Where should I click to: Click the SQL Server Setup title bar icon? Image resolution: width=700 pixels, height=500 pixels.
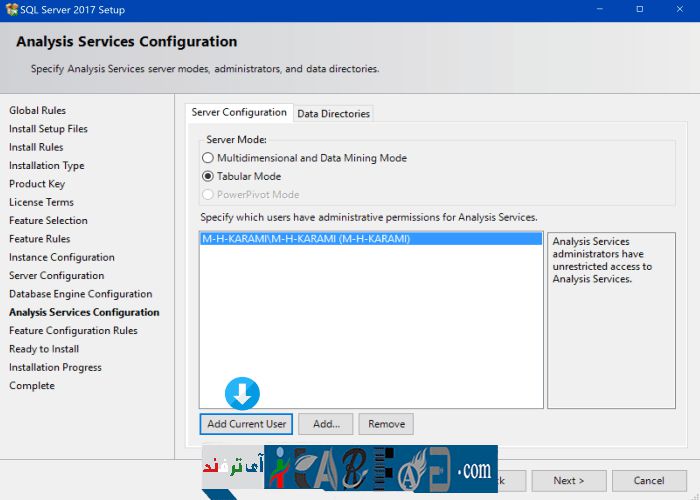(x=11, y=9)
